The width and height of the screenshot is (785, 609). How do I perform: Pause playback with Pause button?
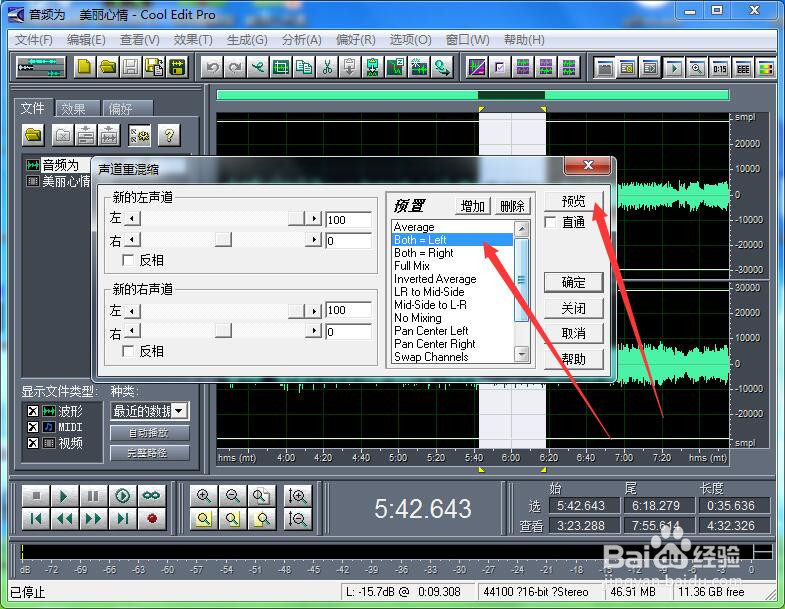[x=93, y=496]
